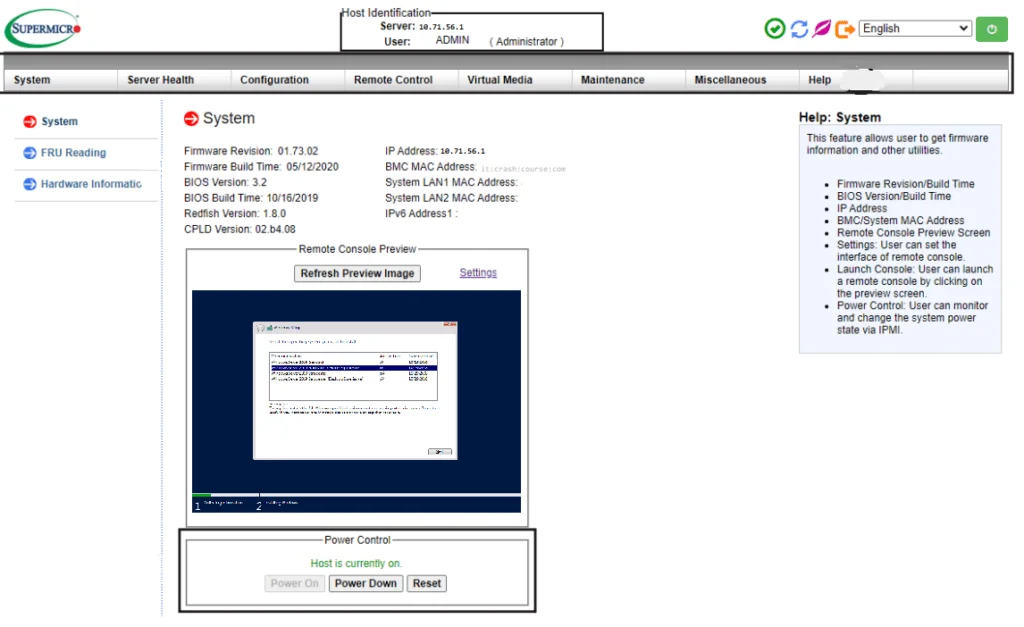Click the 'CPLD Version: 02.b4.08' text

(240, 229)
